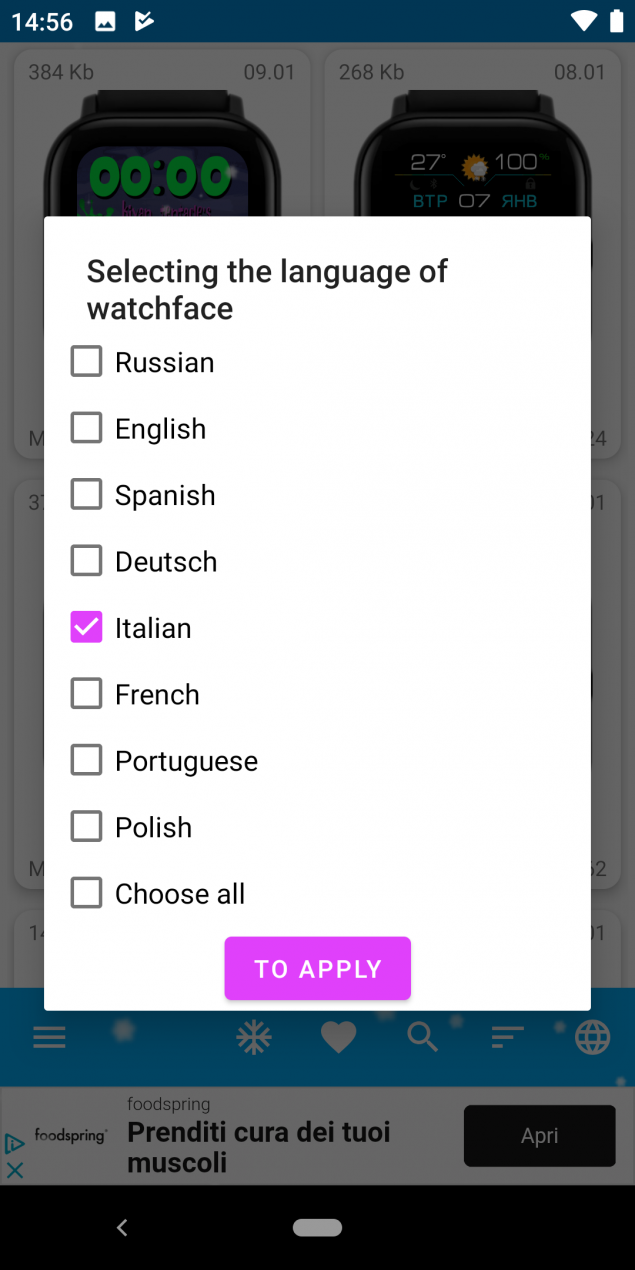Check the Russian language checkbox
Viewport: 635px width, 1270px height.
pos(86,362)
